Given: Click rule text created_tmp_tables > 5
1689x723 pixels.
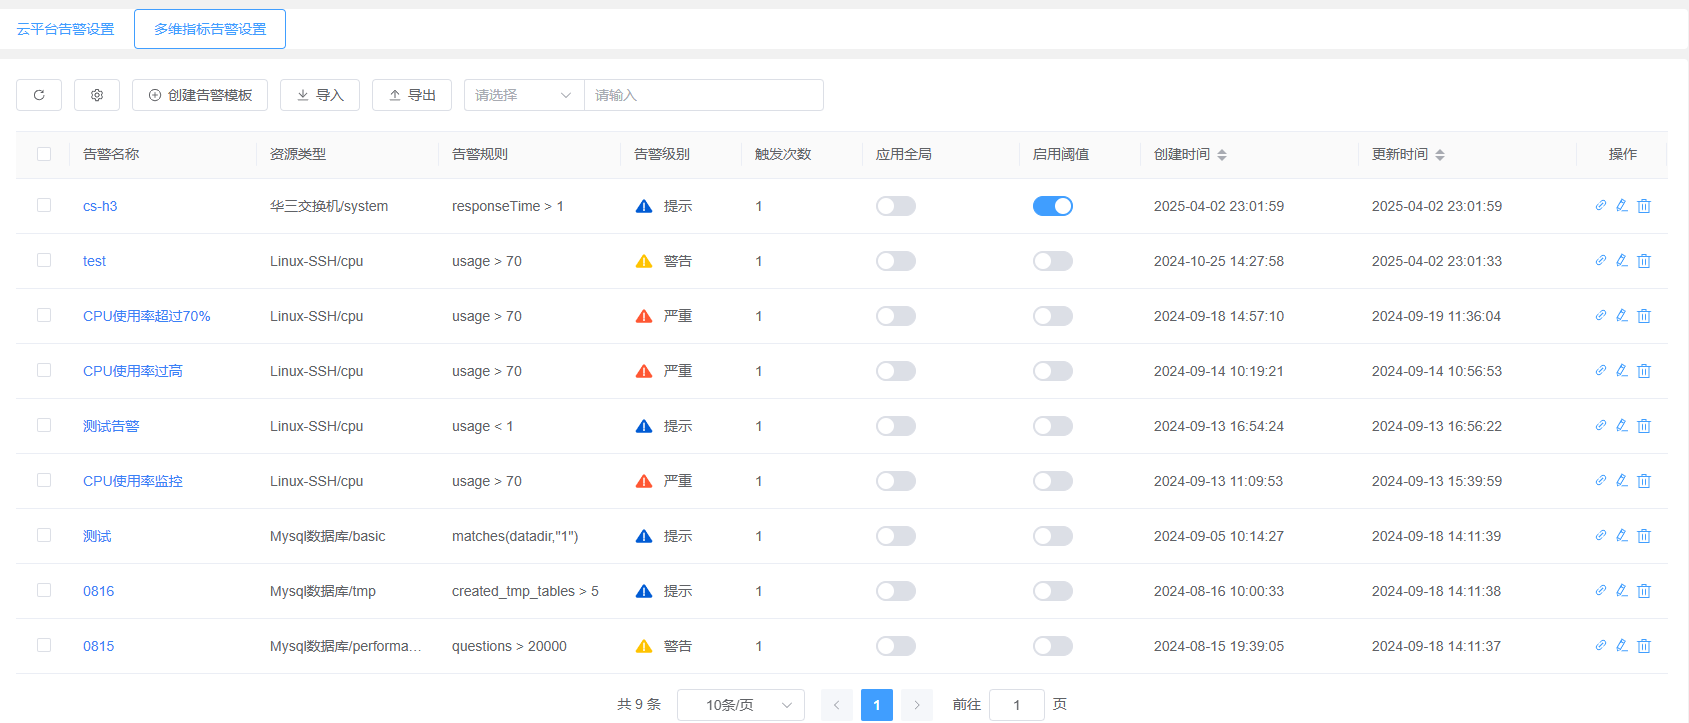Looking at the screenshot, I should tap(525, 591).
